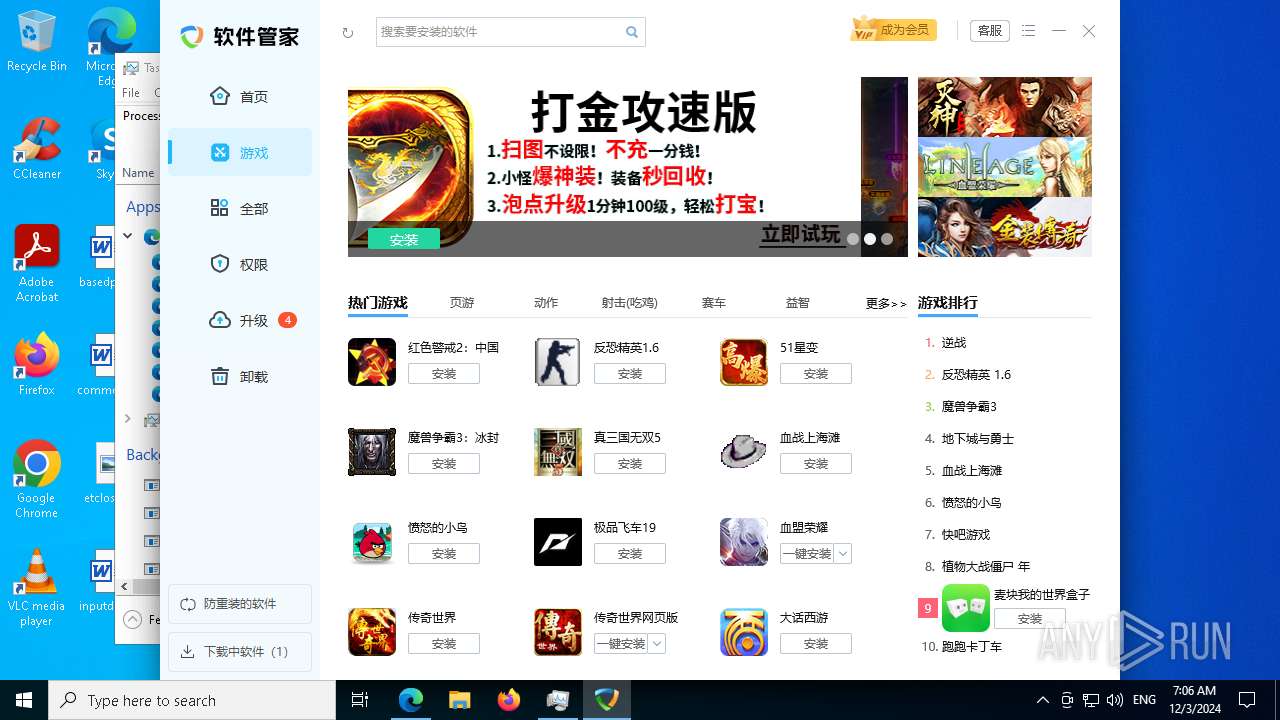Open the CCleaner desktop shortcut

point(37,148)
